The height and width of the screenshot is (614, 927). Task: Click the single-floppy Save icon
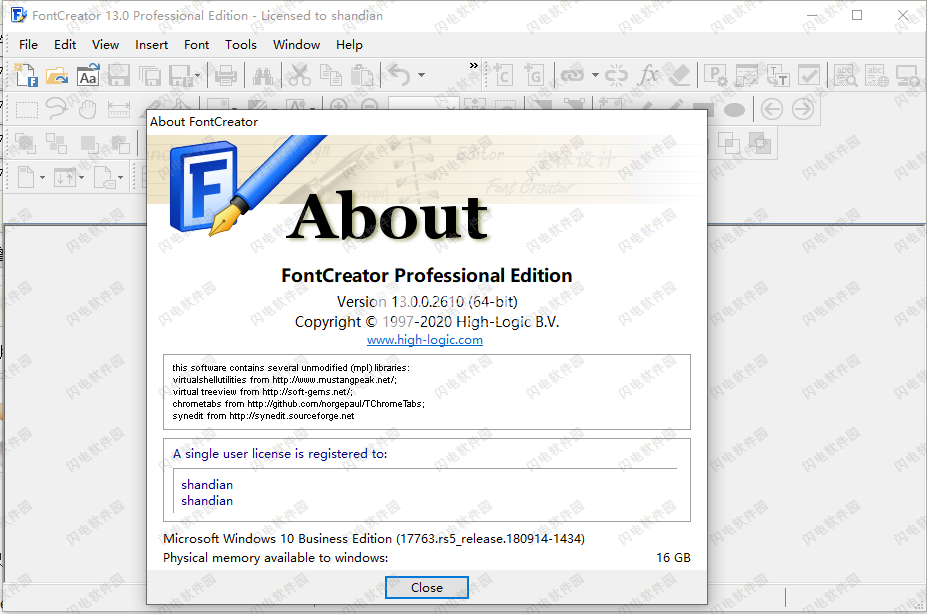pyautogui.click(x=118, y=75)
